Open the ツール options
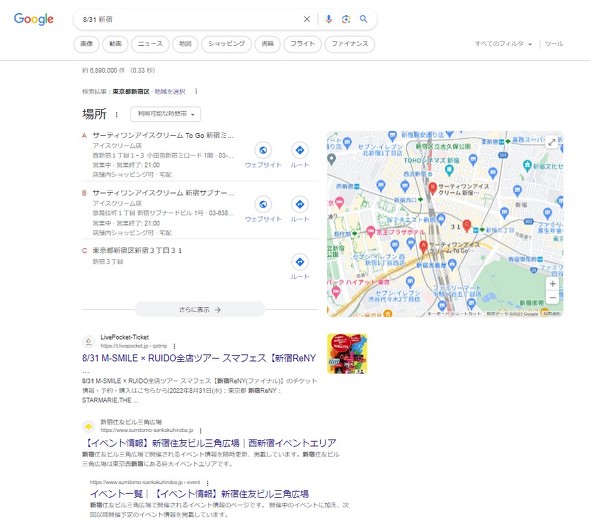Viewport: 590px width, 530px height. (x=554, y=44)
